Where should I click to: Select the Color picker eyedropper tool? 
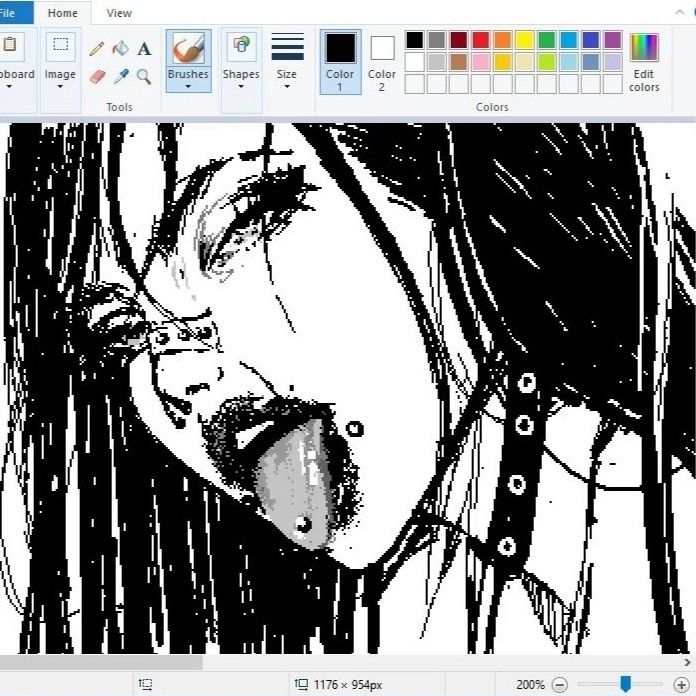120,76
